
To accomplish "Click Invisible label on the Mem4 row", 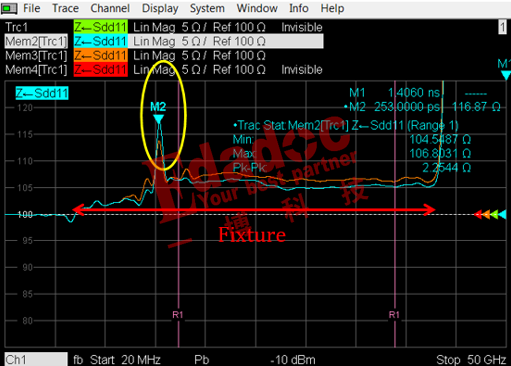I will click(x=302, y=70).
